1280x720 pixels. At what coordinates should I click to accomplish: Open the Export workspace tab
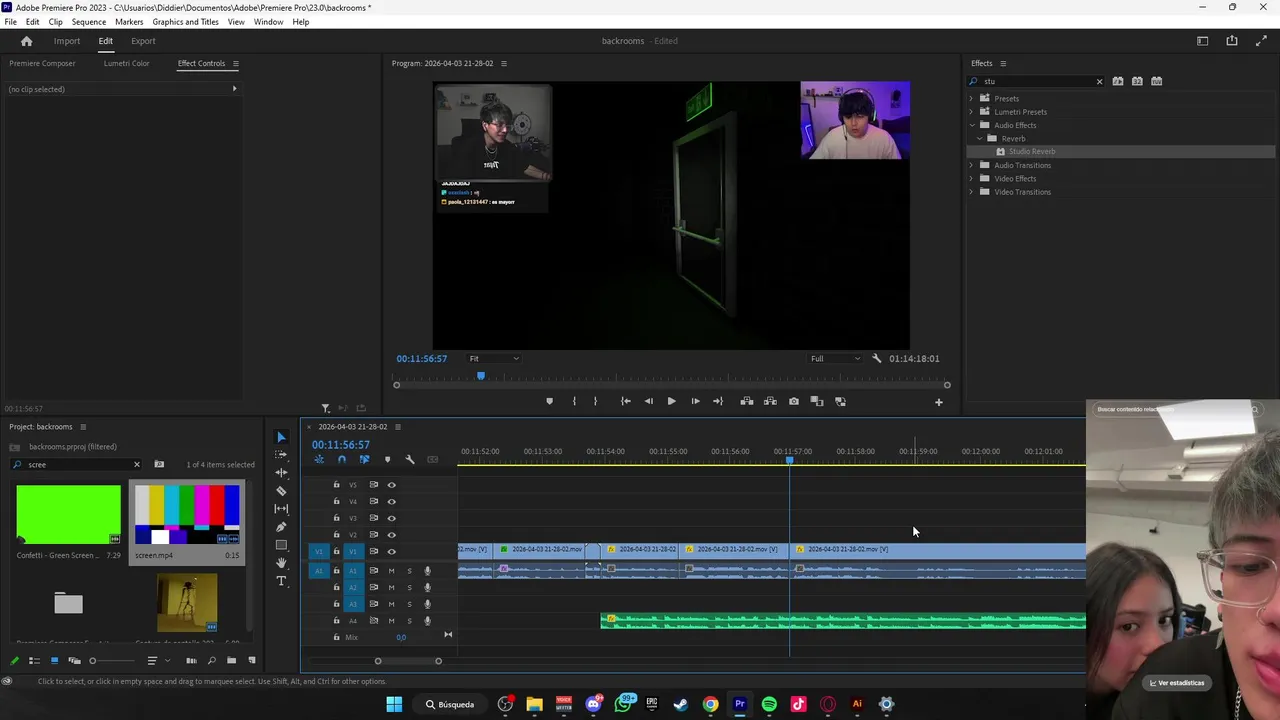[143, 41]
